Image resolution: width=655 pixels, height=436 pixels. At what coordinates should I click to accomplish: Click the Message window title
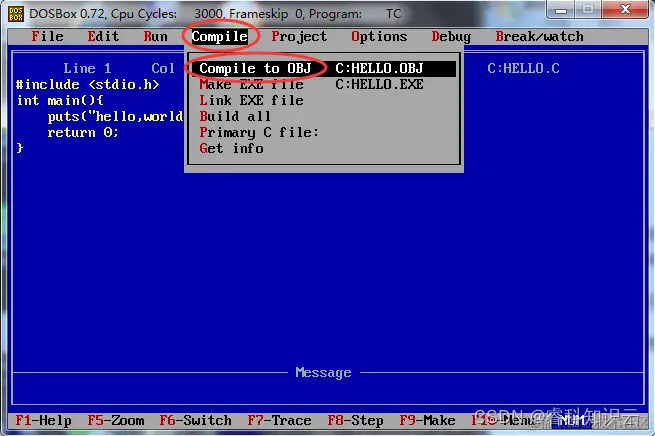(323, 372)
